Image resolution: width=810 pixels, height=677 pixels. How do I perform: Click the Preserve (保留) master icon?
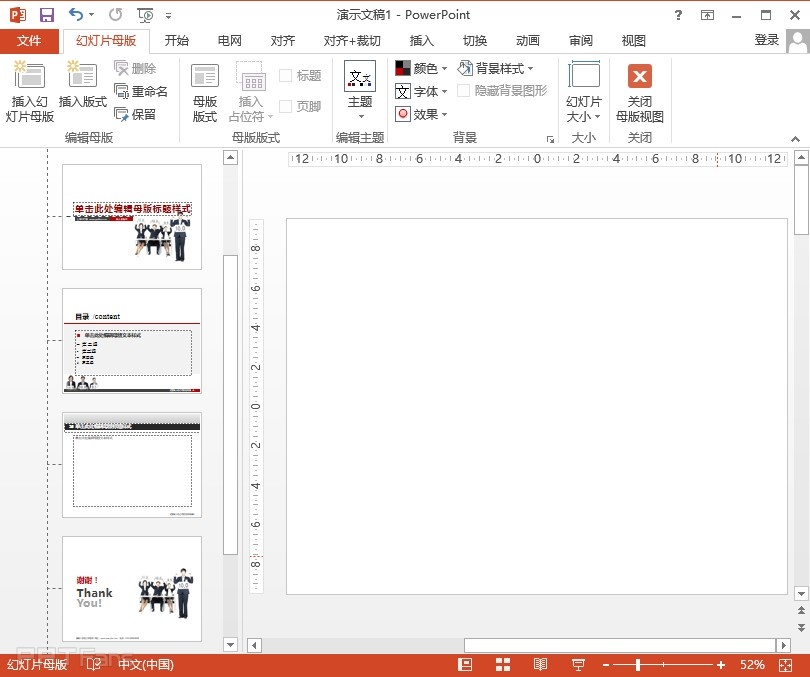(x=122, y=115)
